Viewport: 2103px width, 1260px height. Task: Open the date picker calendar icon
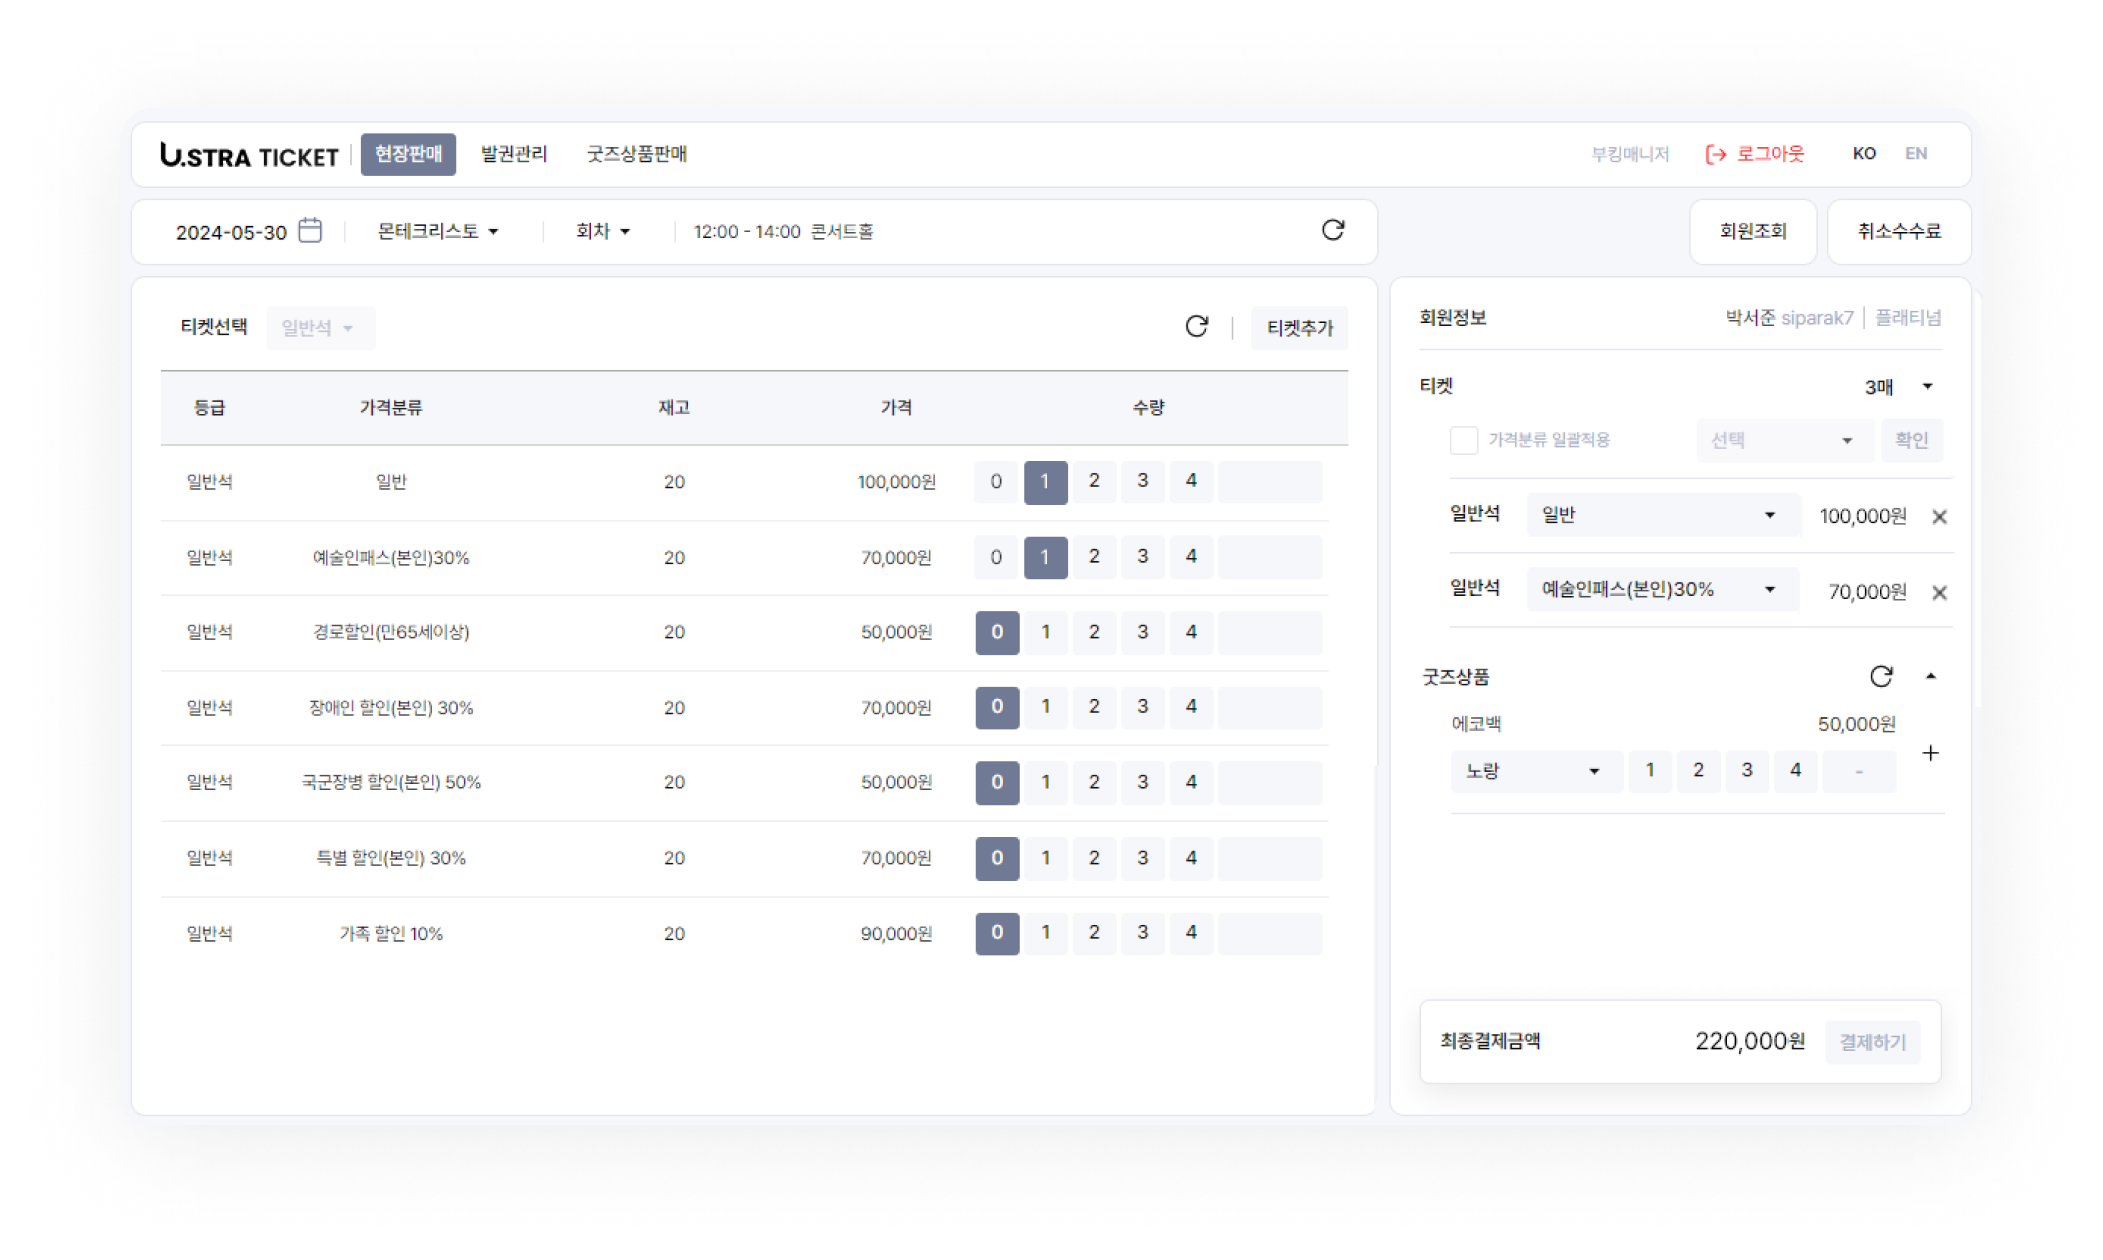pyautogui.click(x=311, y=231)
